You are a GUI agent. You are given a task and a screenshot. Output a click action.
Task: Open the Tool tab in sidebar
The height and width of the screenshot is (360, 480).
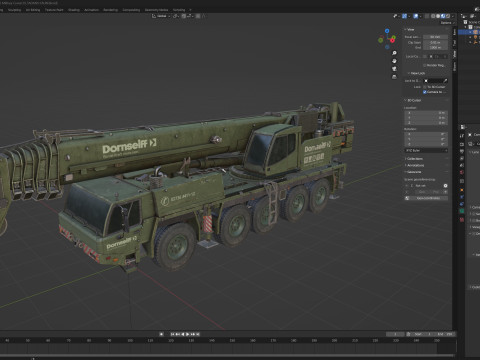coord(454,43)
